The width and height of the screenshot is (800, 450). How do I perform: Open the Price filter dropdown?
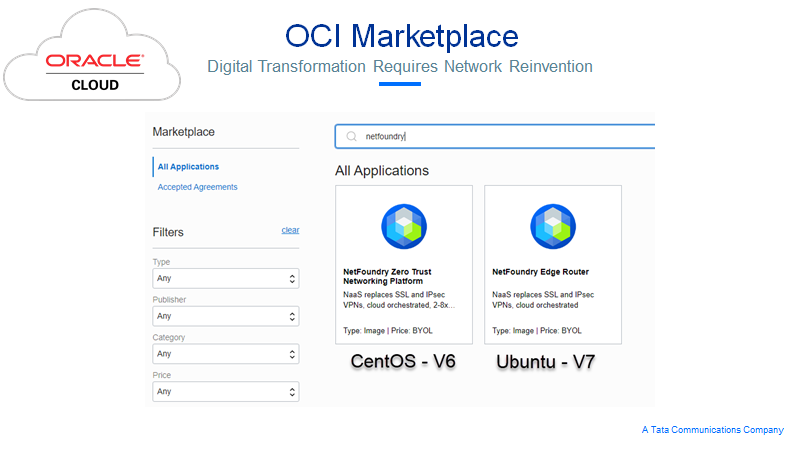click(x=226, y=392)
